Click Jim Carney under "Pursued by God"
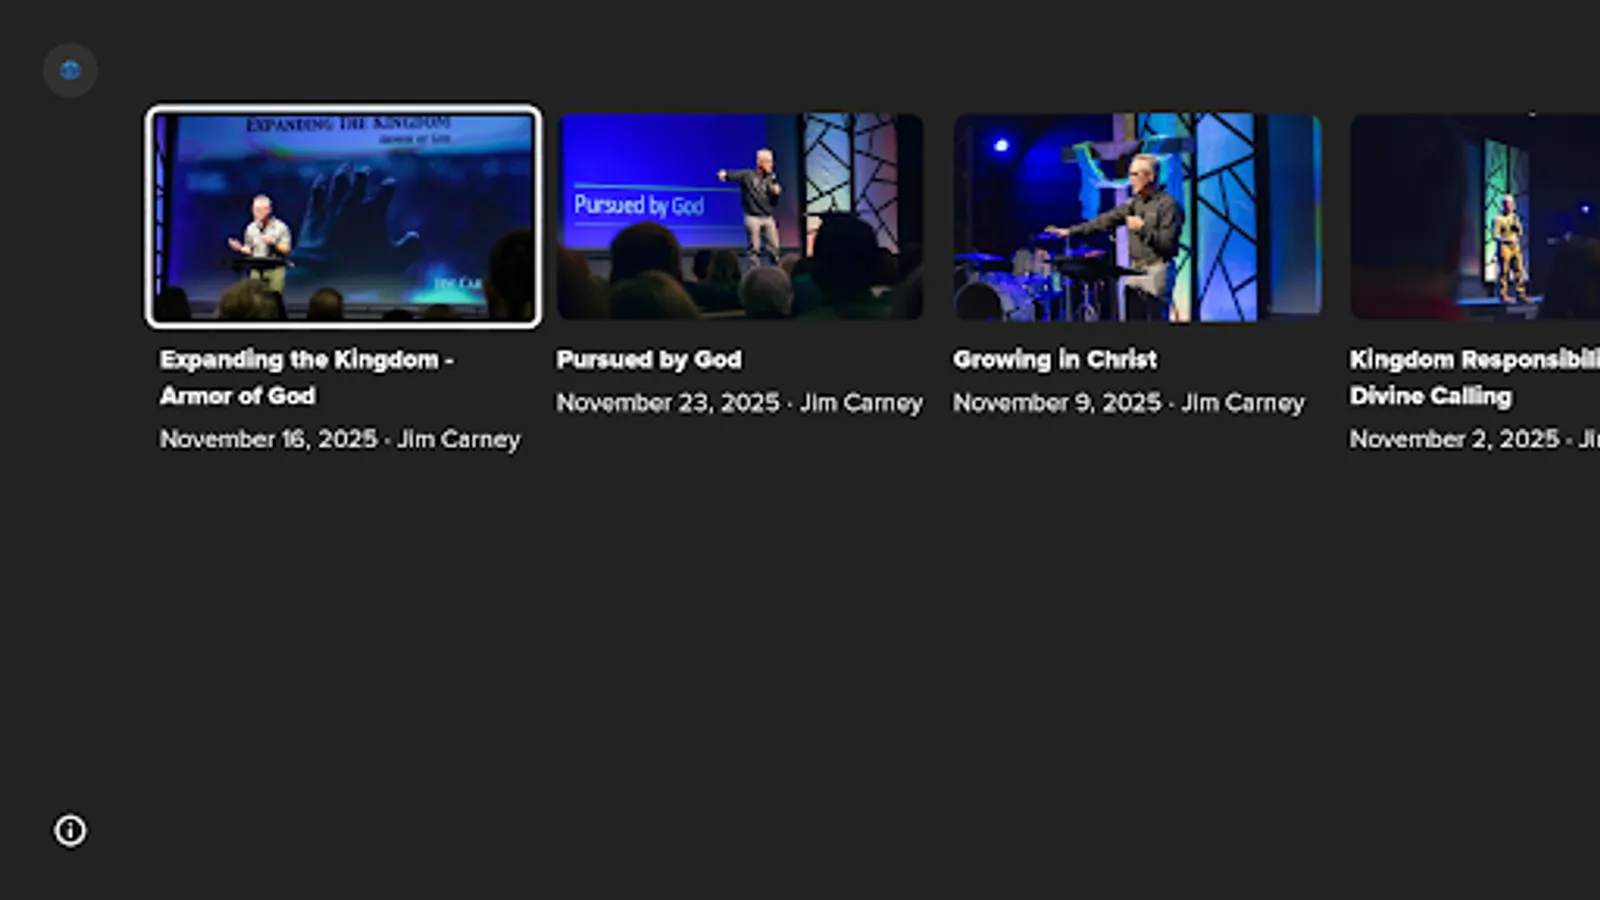The width and height of the screenshot is (1600, 900). click(864, 403)
